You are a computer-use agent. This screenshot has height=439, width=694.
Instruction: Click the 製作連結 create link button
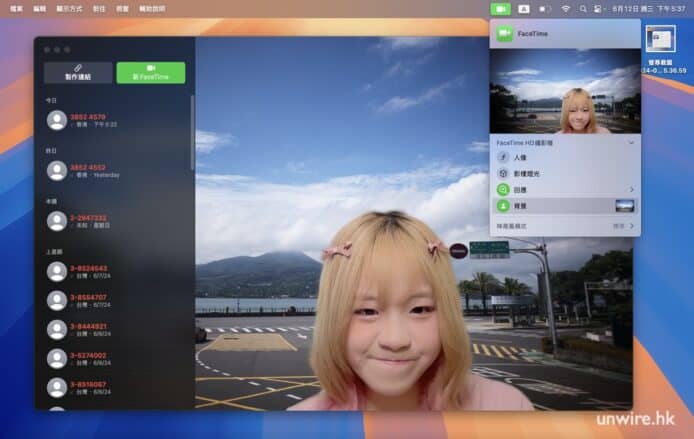[x=77, y=73]
